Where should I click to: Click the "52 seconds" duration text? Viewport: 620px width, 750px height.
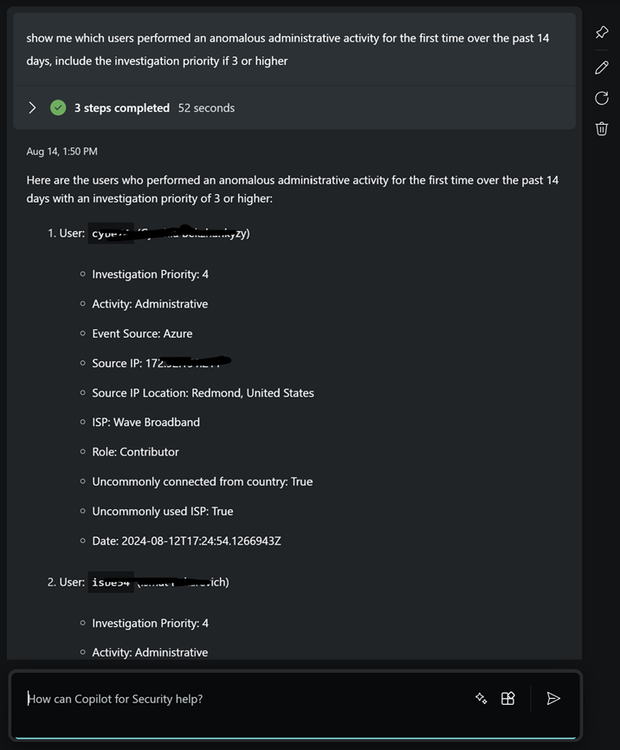[x=206, y=108]
